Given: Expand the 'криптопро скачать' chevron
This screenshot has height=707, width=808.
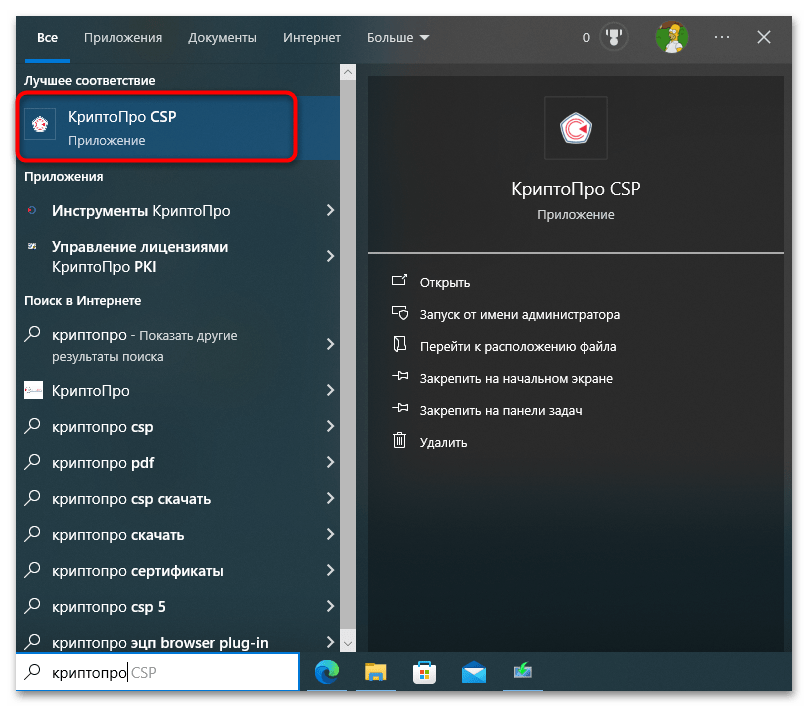Looking at the screenshot, I should [x=330, y=535].
